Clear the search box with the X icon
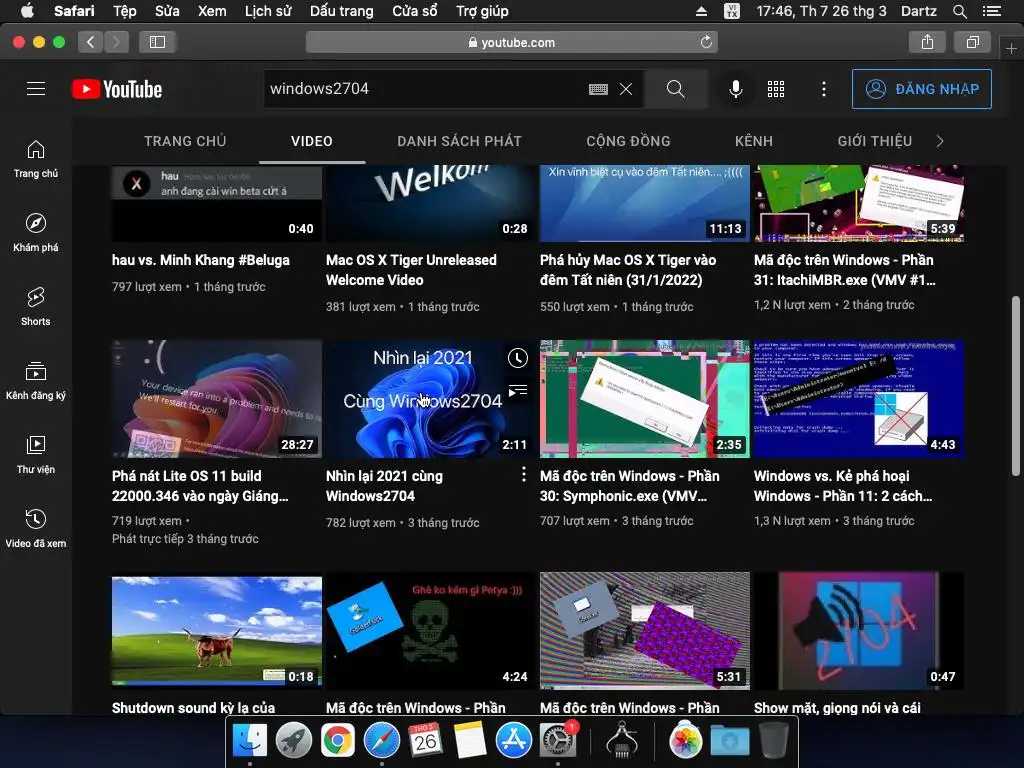Image resolution: width=1024 pixels, height=768 pixels. (626, 89)
